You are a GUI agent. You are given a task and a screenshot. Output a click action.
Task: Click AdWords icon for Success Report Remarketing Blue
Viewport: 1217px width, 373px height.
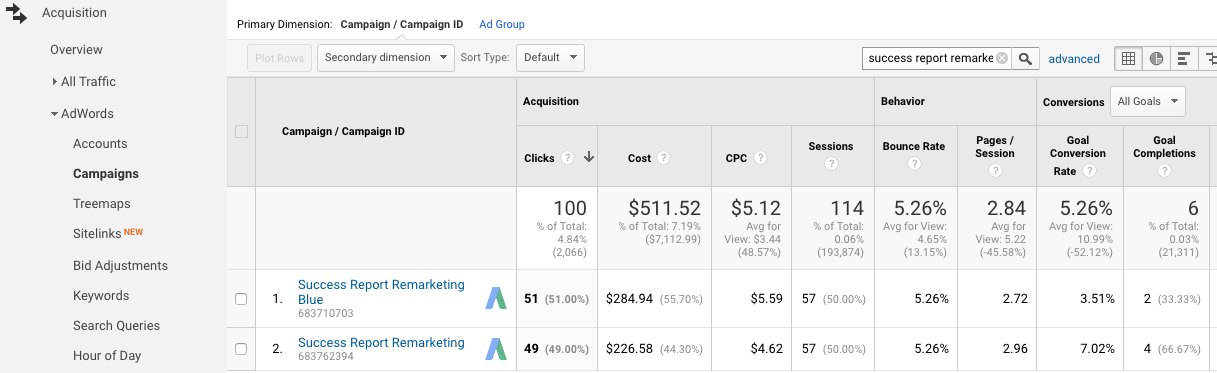click(x=496, y=299)
